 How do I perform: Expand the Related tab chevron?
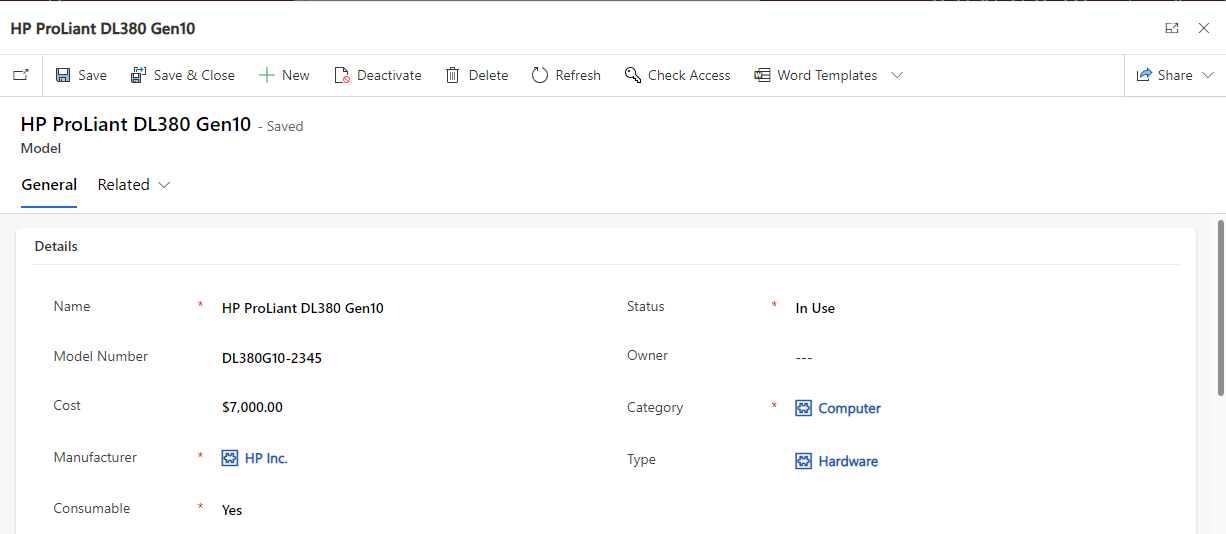pyautogui.click(x=165, y=185)
